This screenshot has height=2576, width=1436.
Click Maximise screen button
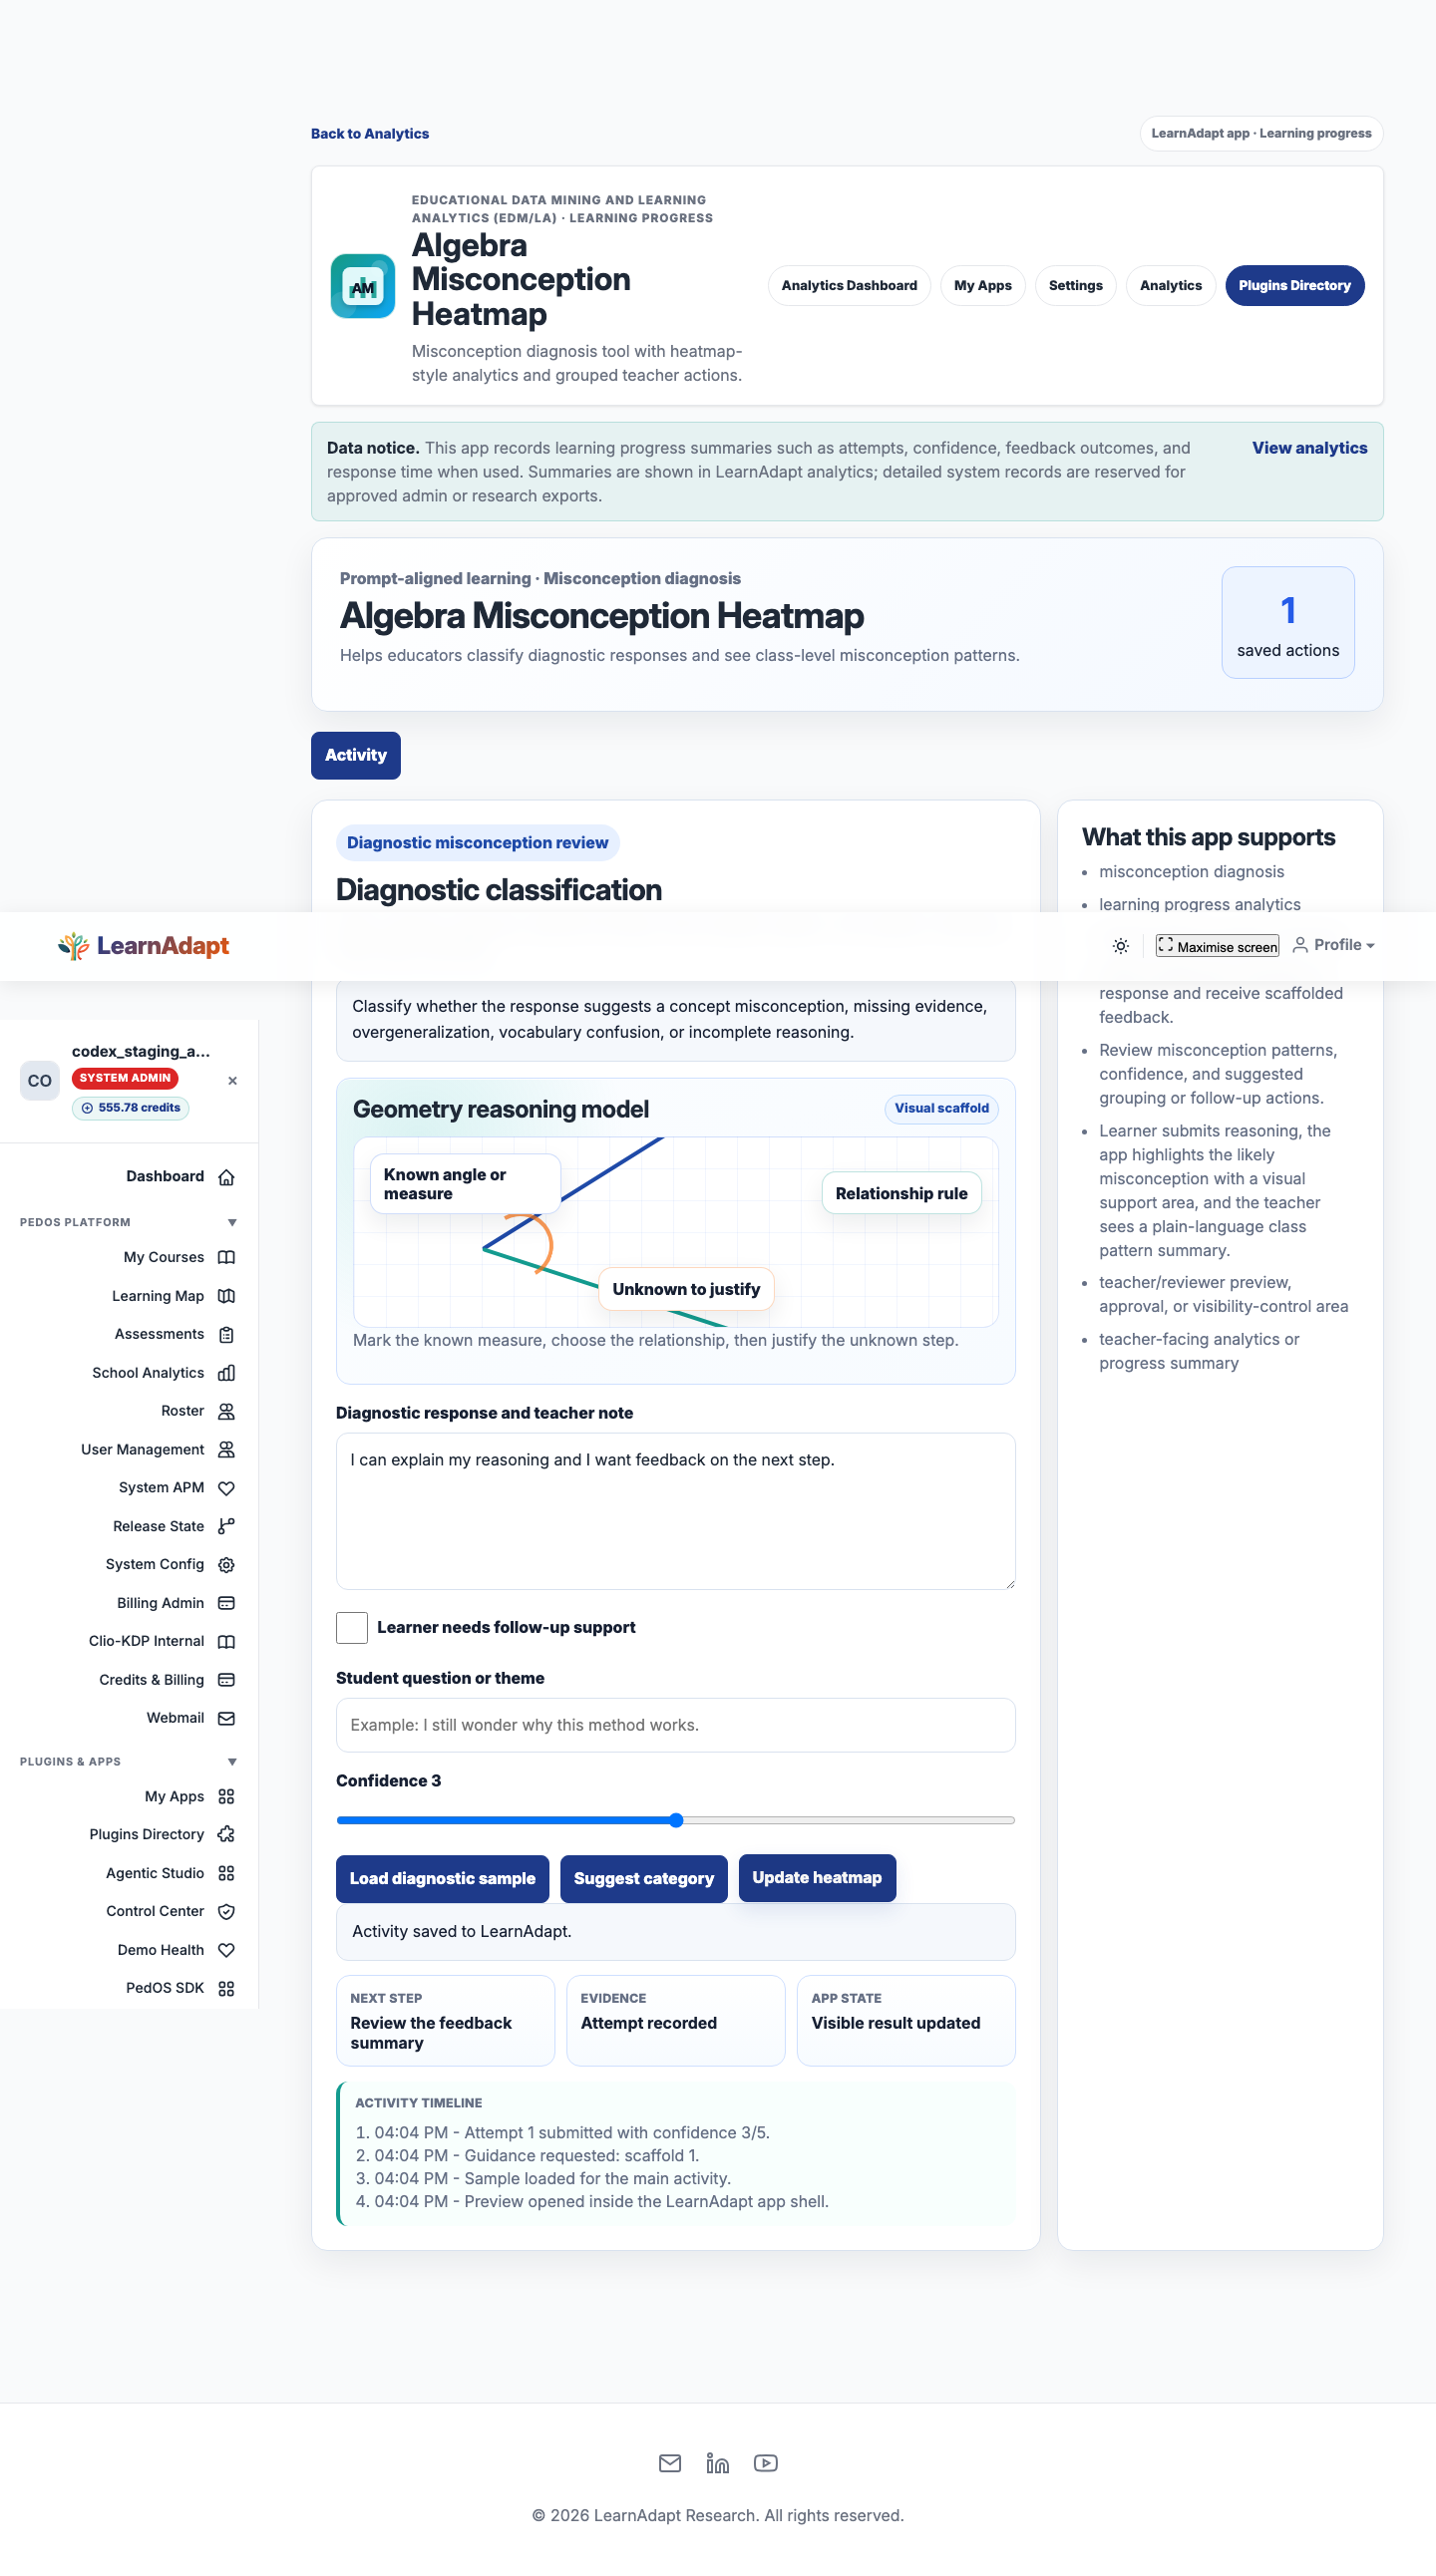click(1217, 946)
